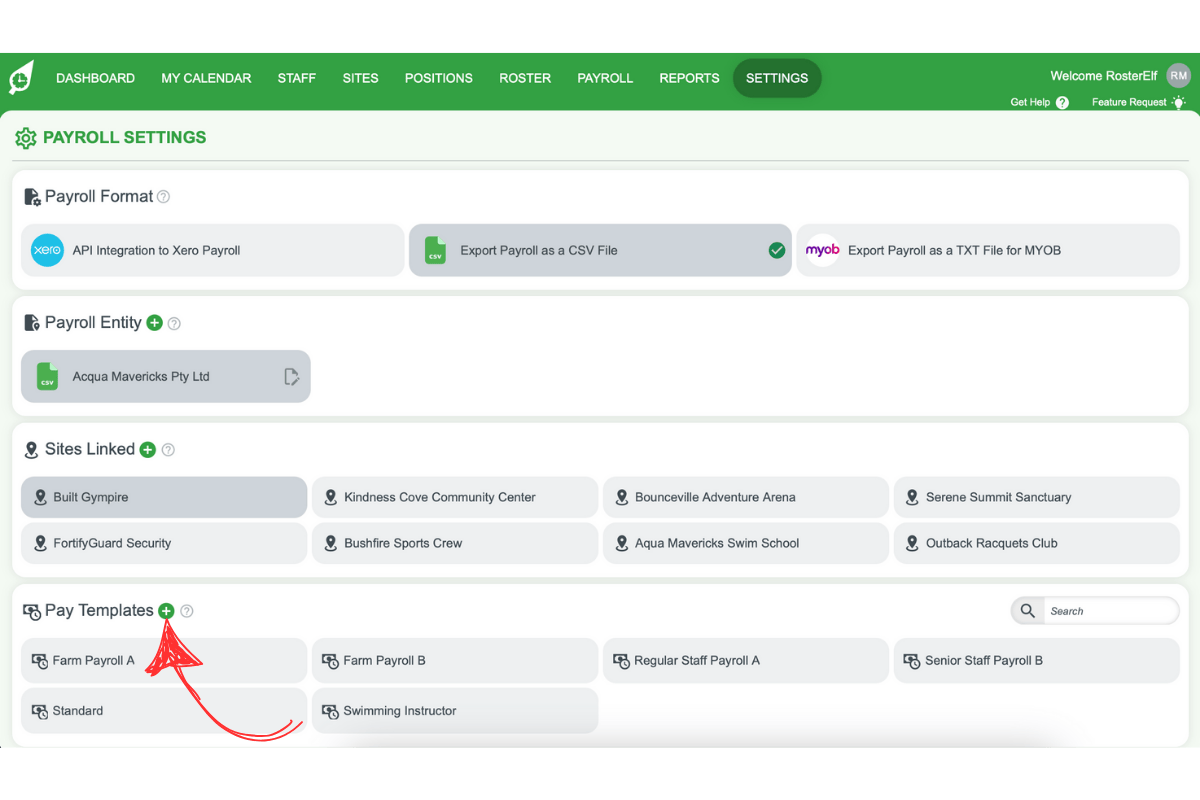This screenshot has width=1200, height=800.
Task: Select the Xero API integration icon
Action: [47, 250]
